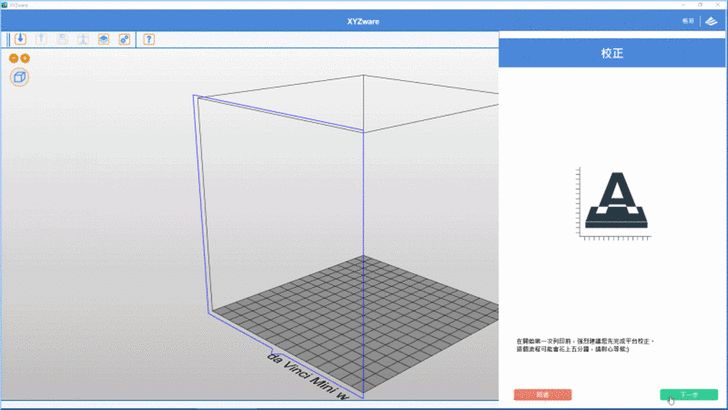Click the toolbar drag handle at far left
Screen dimensions: 728x410
point(8,40)
